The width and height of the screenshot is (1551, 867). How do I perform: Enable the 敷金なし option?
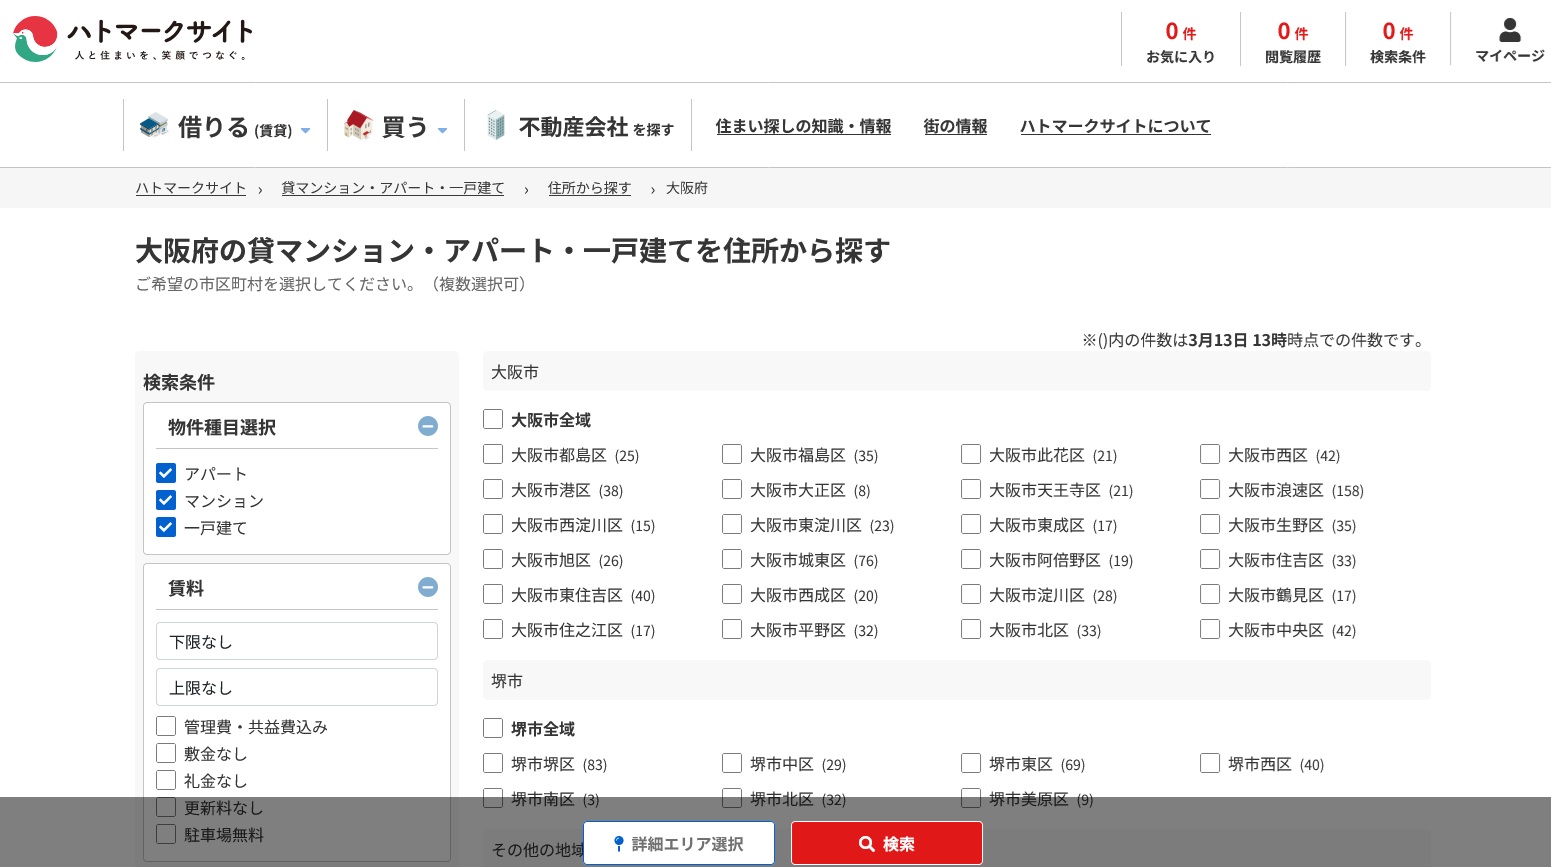[x=165, y=753]
